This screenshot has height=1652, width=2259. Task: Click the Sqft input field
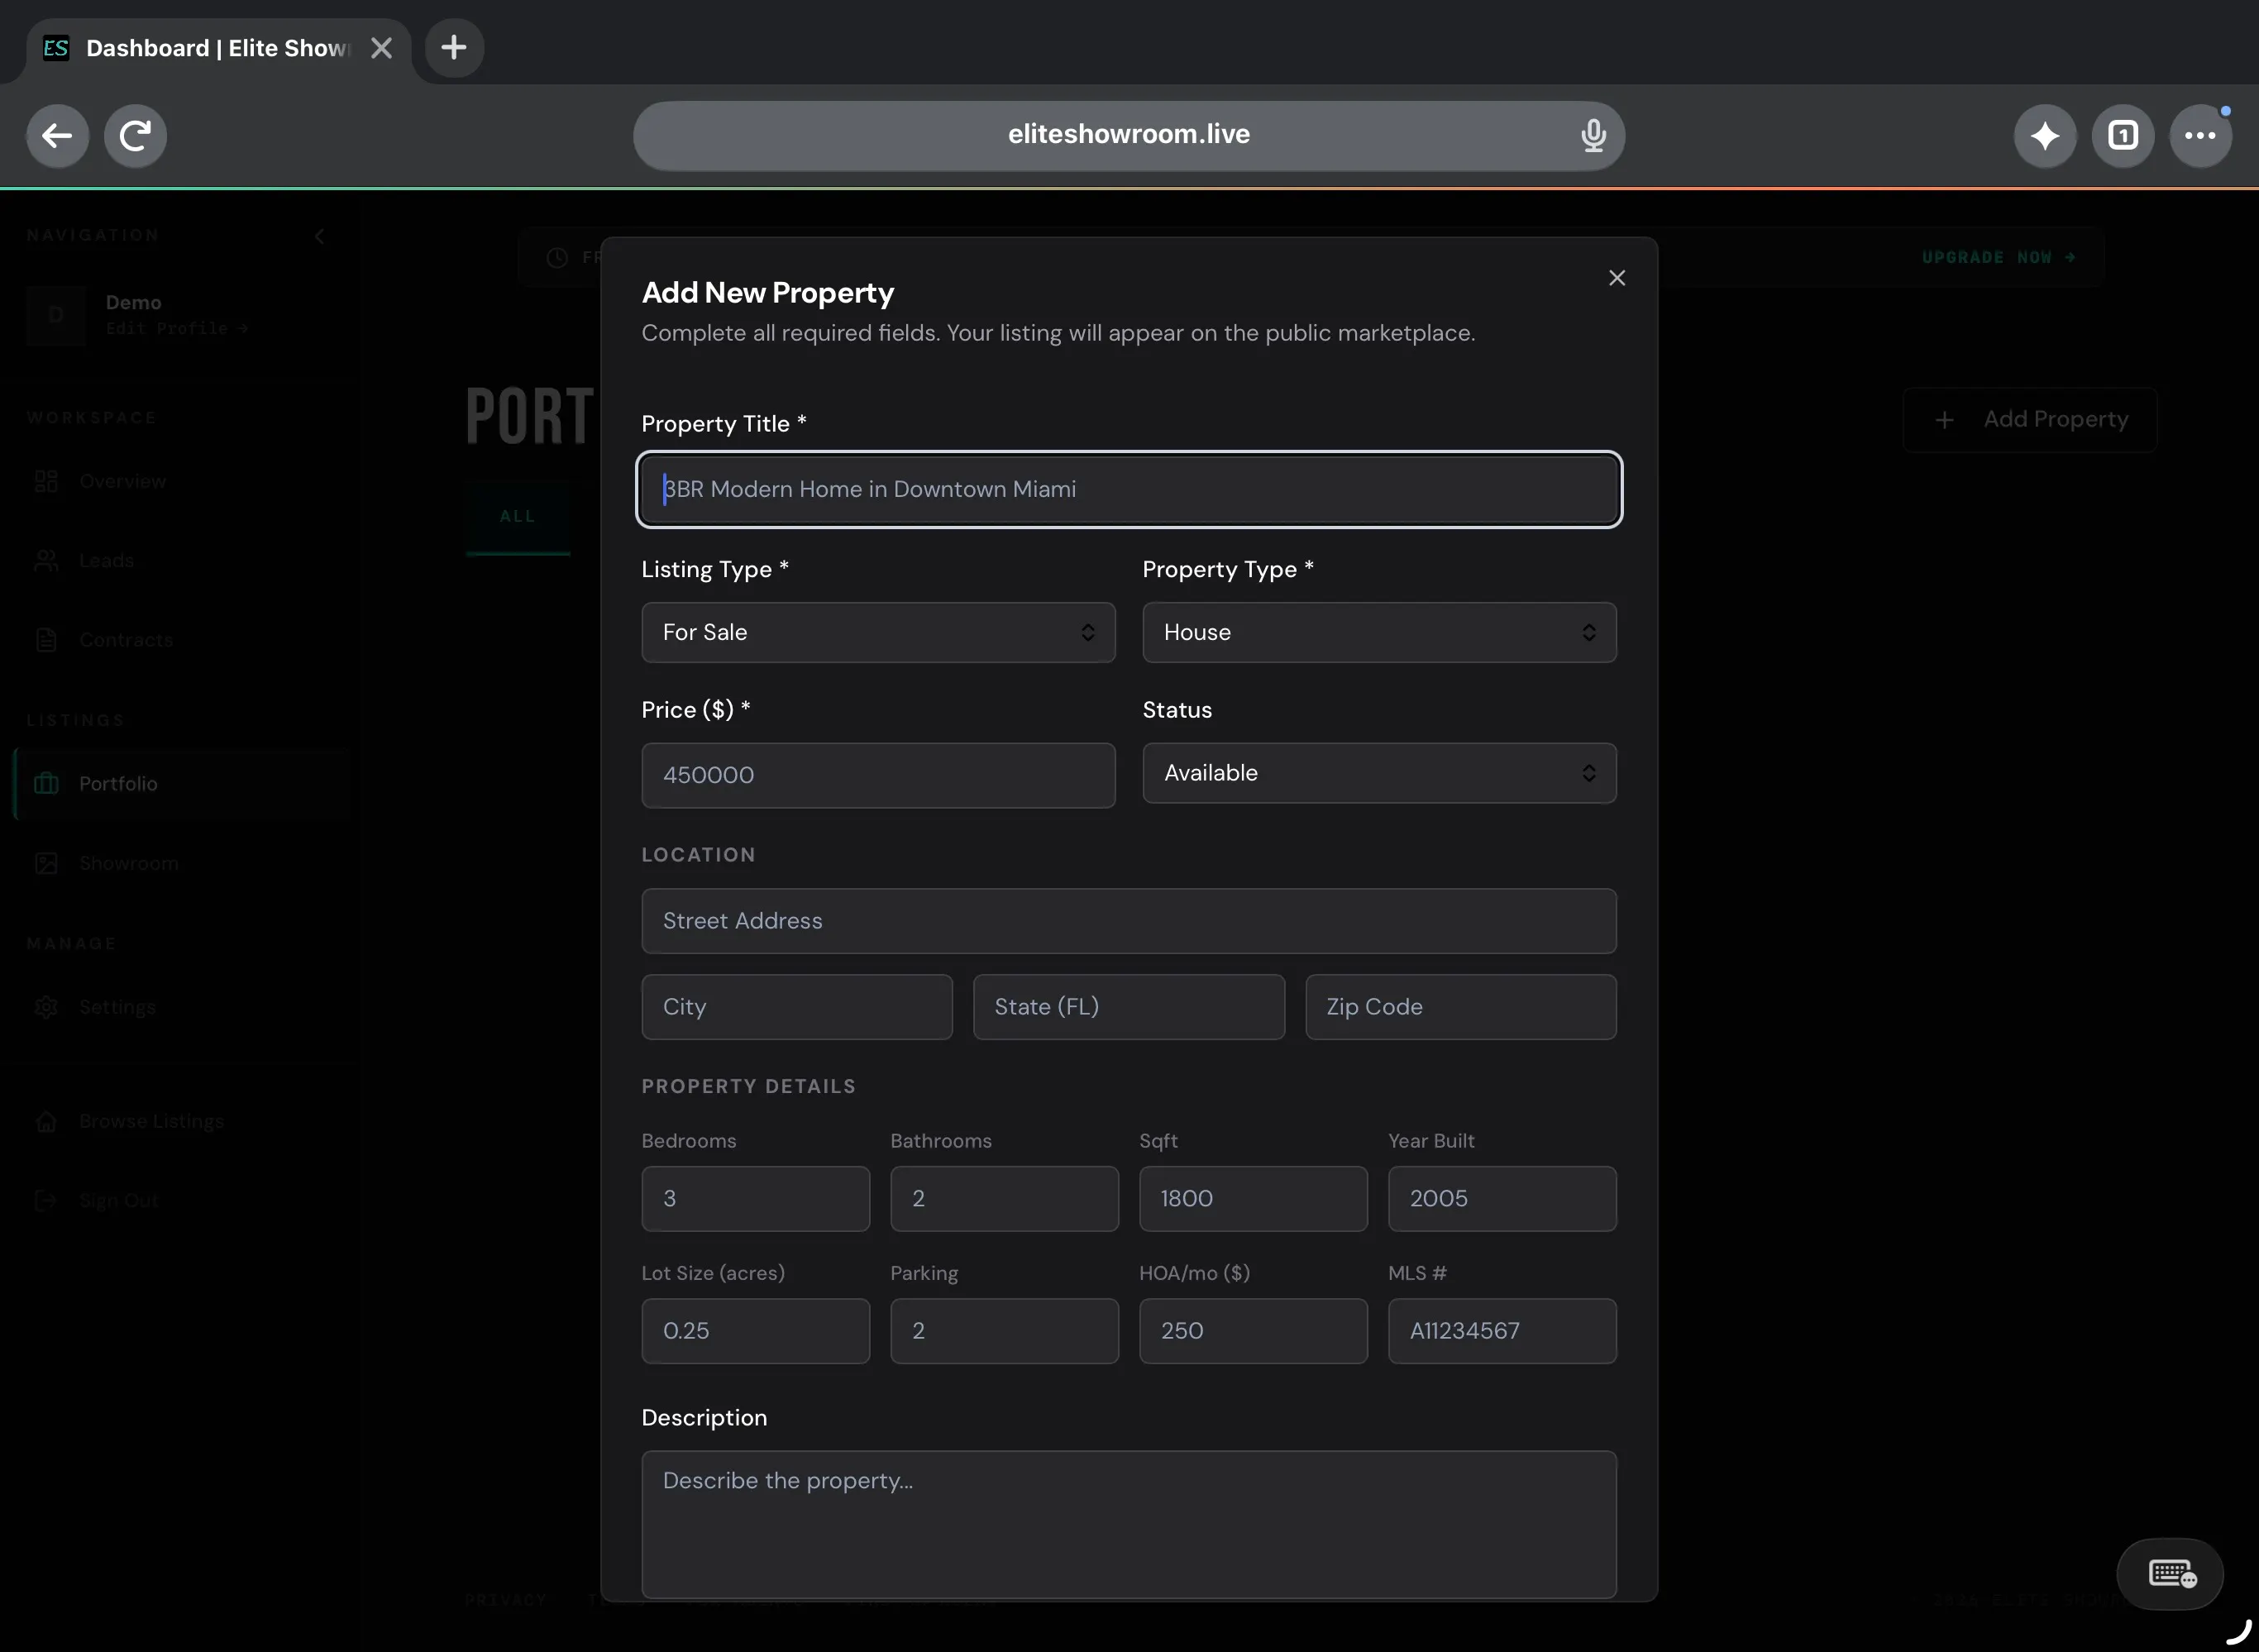coord(1253,1199)
